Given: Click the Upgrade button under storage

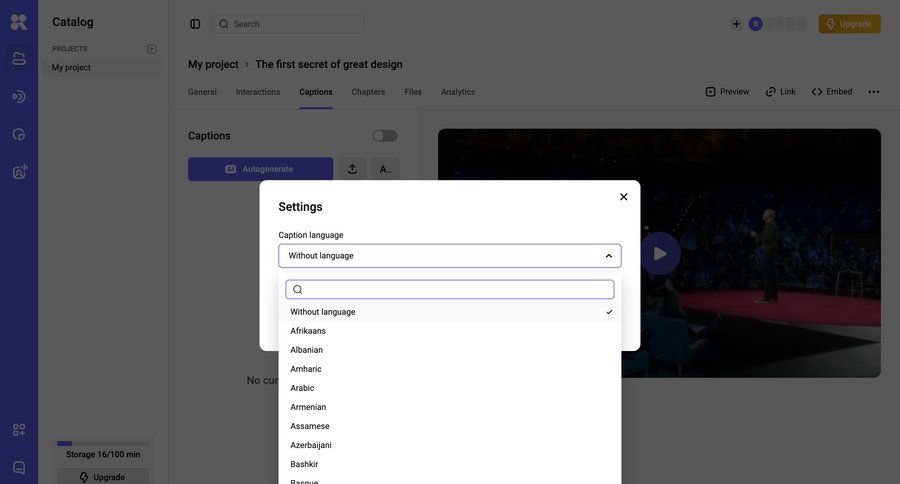Looking at the screenshot, I should click(103, 477).
